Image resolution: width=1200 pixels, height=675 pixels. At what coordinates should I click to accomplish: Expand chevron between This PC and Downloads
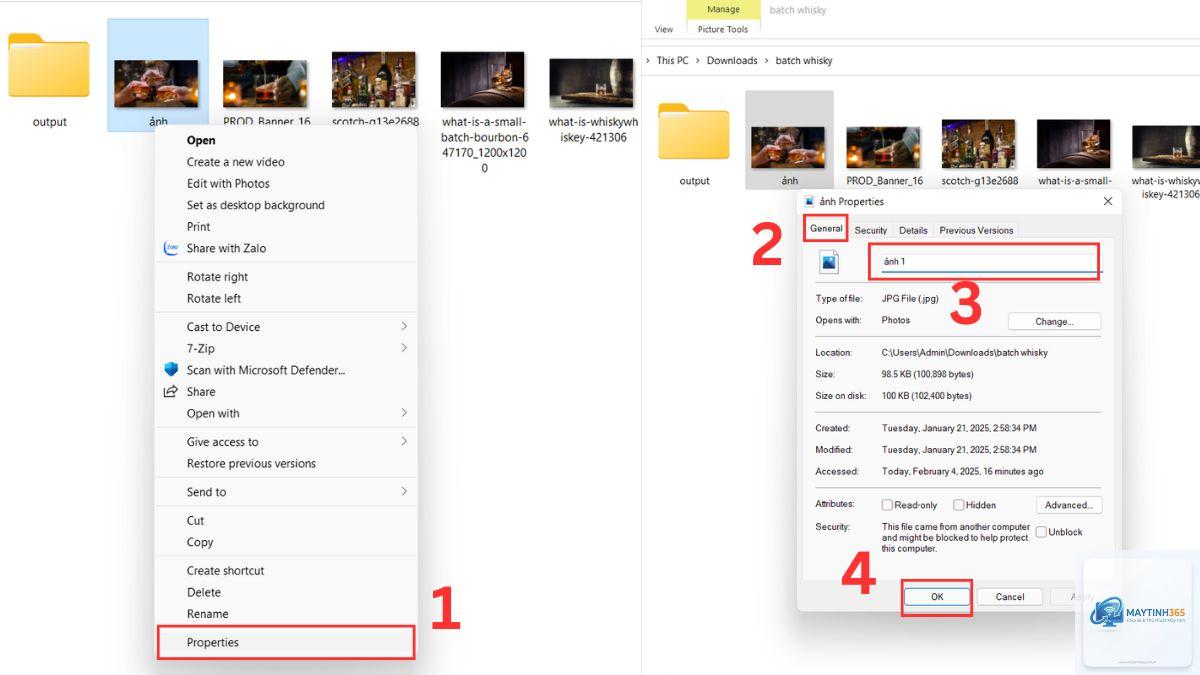[x=697, y=60]
